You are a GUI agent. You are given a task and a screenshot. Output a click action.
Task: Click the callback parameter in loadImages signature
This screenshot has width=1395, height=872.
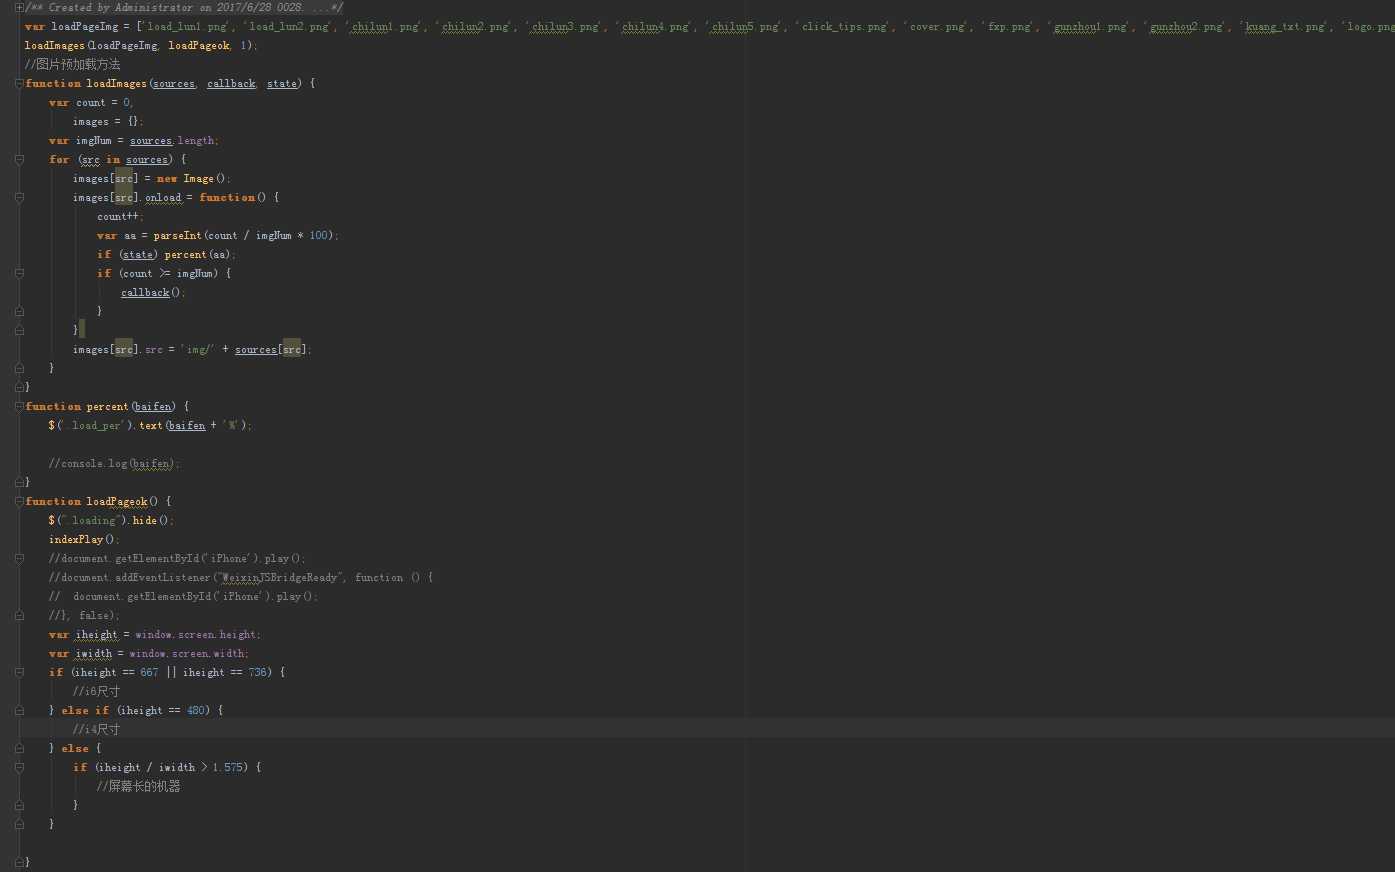[231, 83]
